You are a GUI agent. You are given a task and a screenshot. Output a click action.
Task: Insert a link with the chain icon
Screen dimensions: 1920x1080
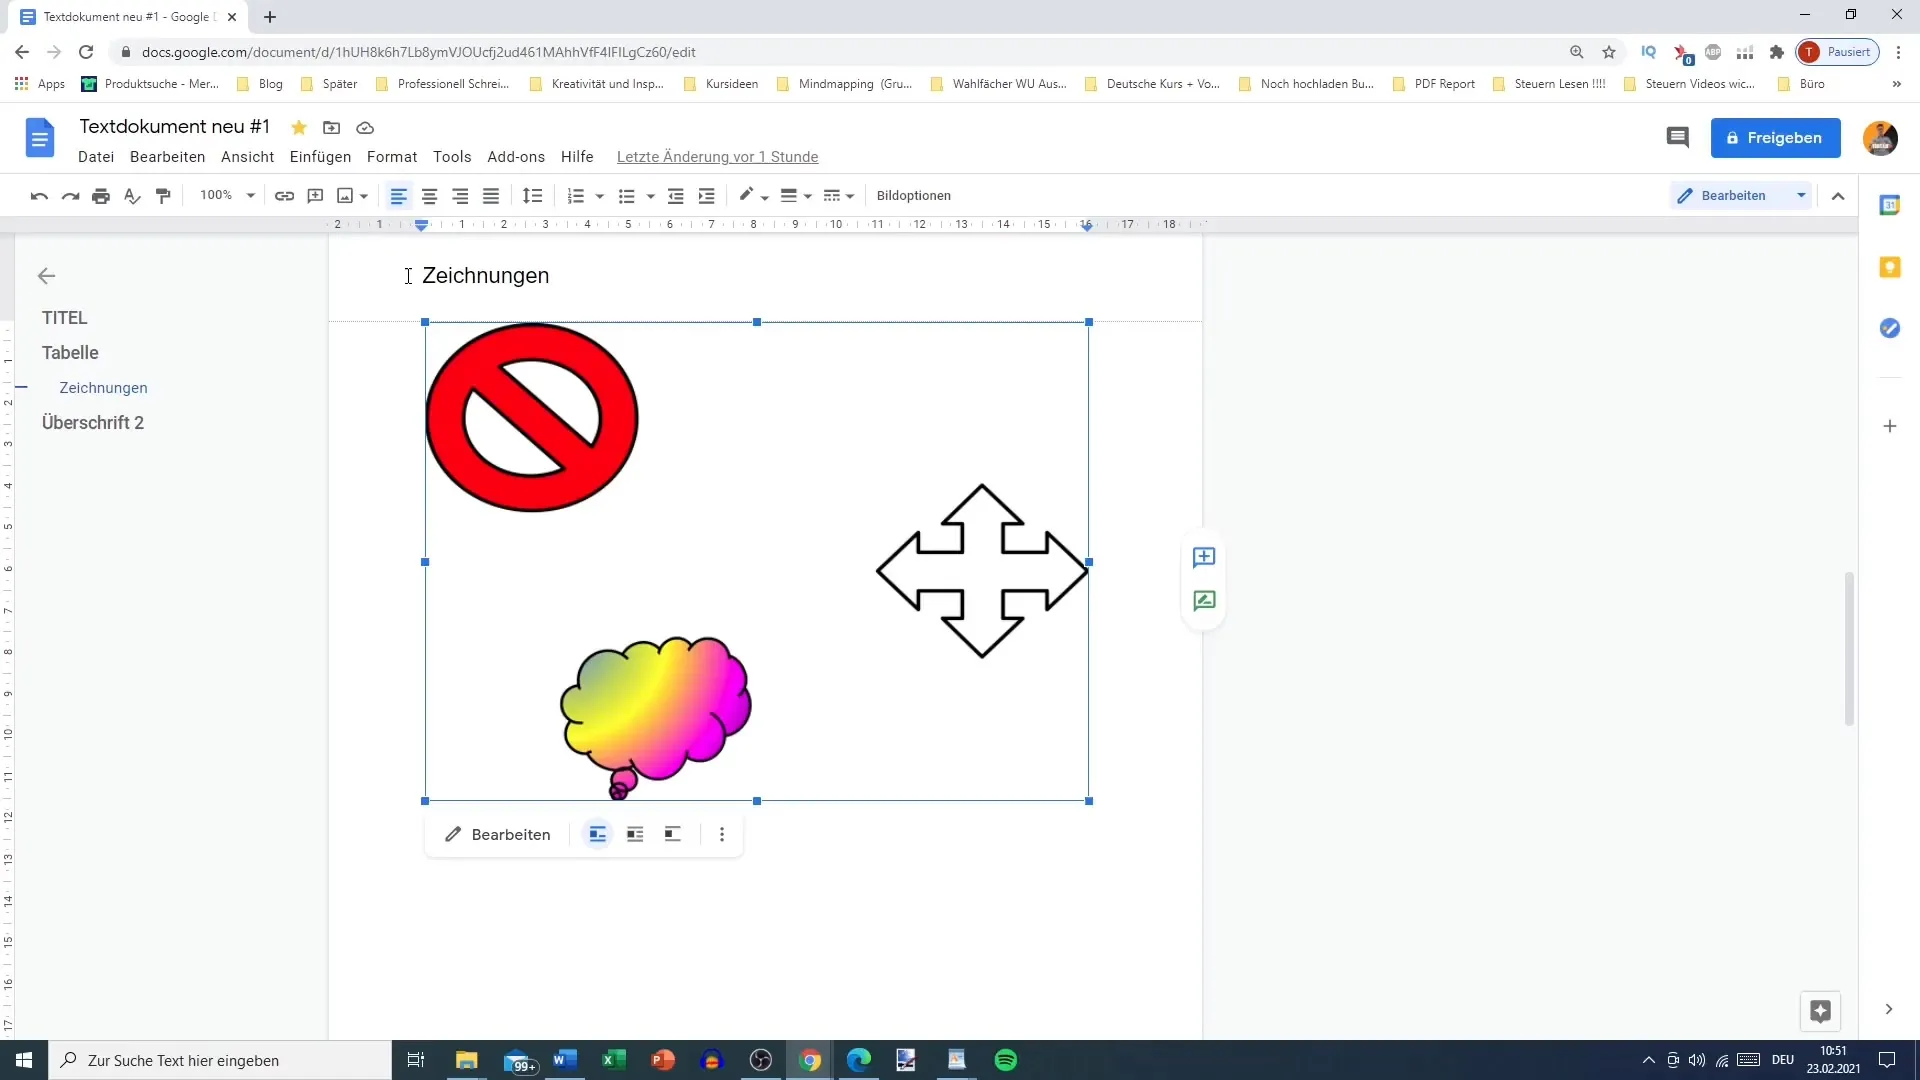pos(284,196)
